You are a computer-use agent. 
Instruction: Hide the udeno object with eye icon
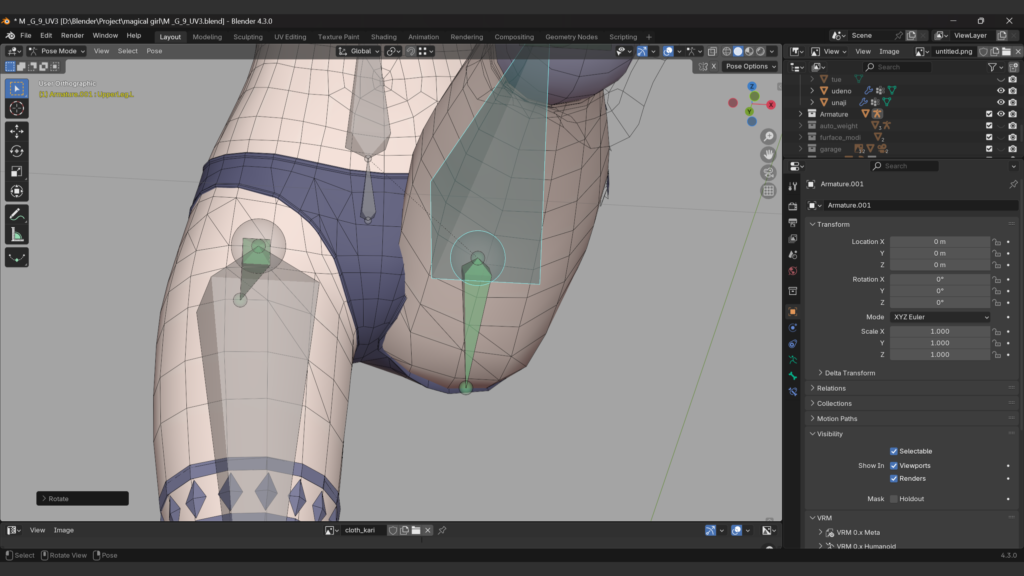click(1000, 91)
